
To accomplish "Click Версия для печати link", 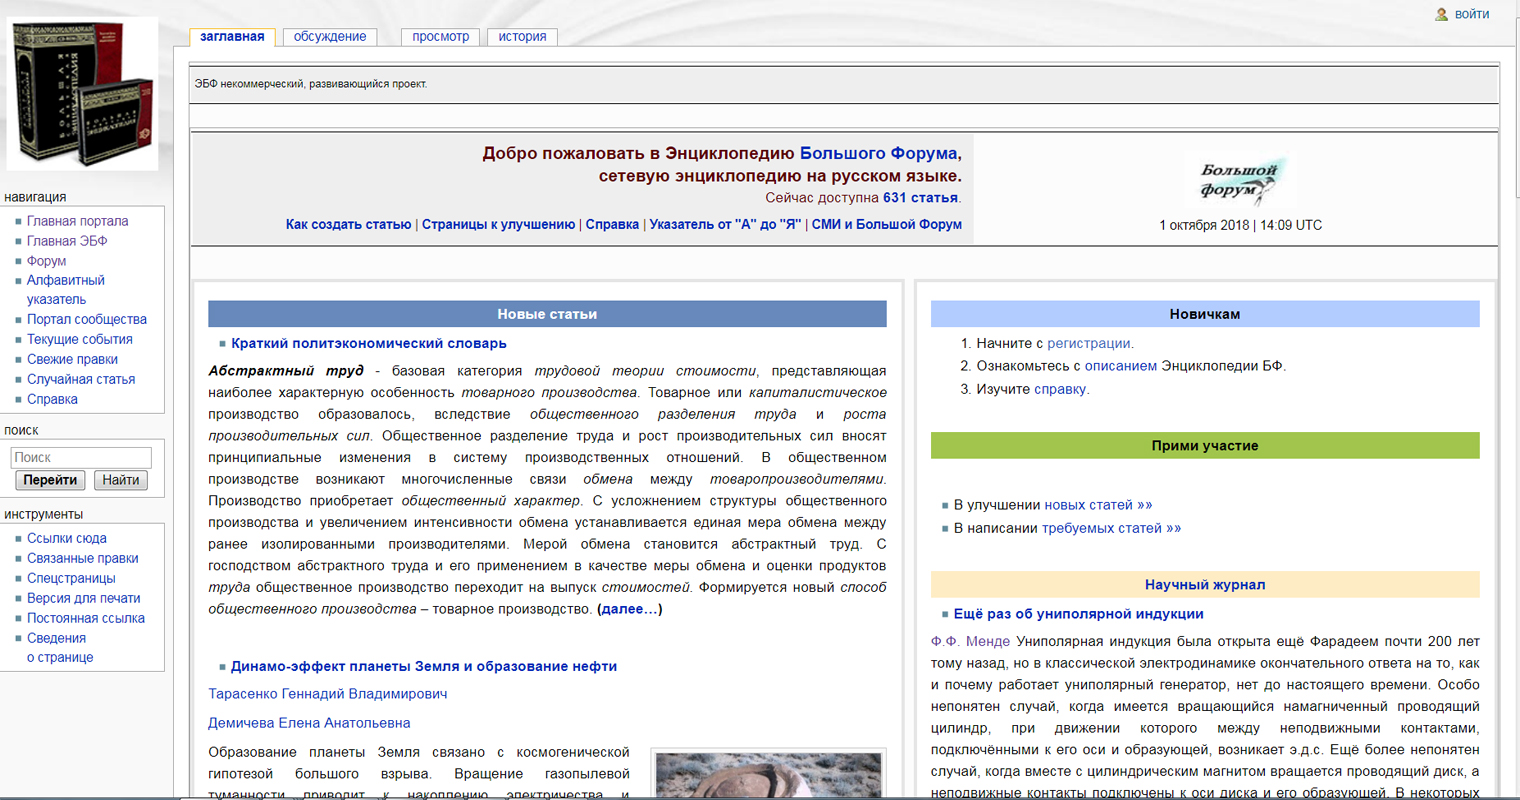I will coord(83,598).
